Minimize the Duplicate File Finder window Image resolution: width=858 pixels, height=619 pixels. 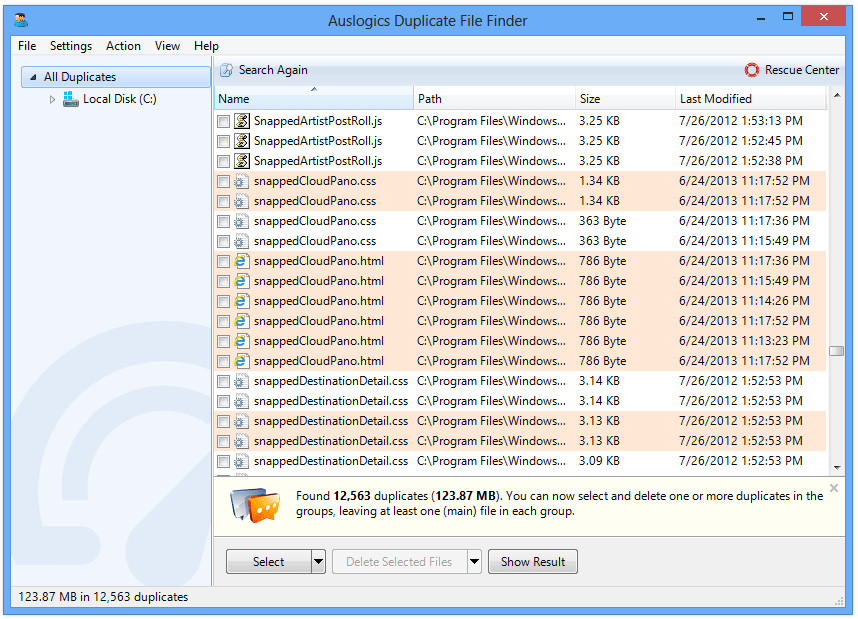coord(761,18)
